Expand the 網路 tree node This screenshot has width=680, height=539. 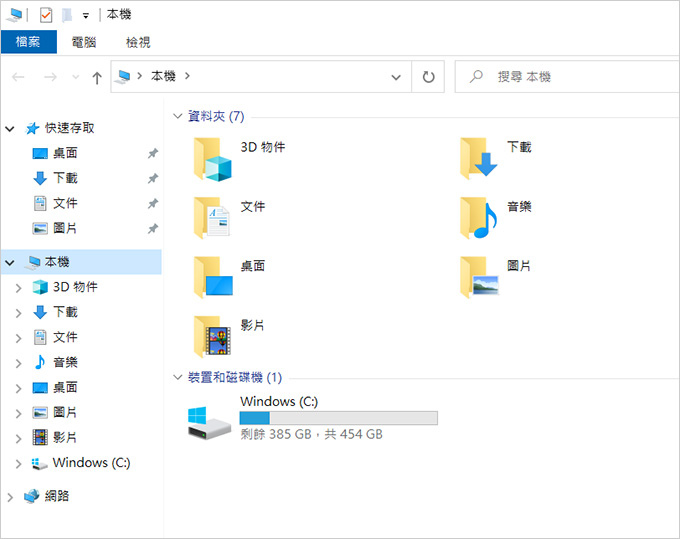coord(10,497)
